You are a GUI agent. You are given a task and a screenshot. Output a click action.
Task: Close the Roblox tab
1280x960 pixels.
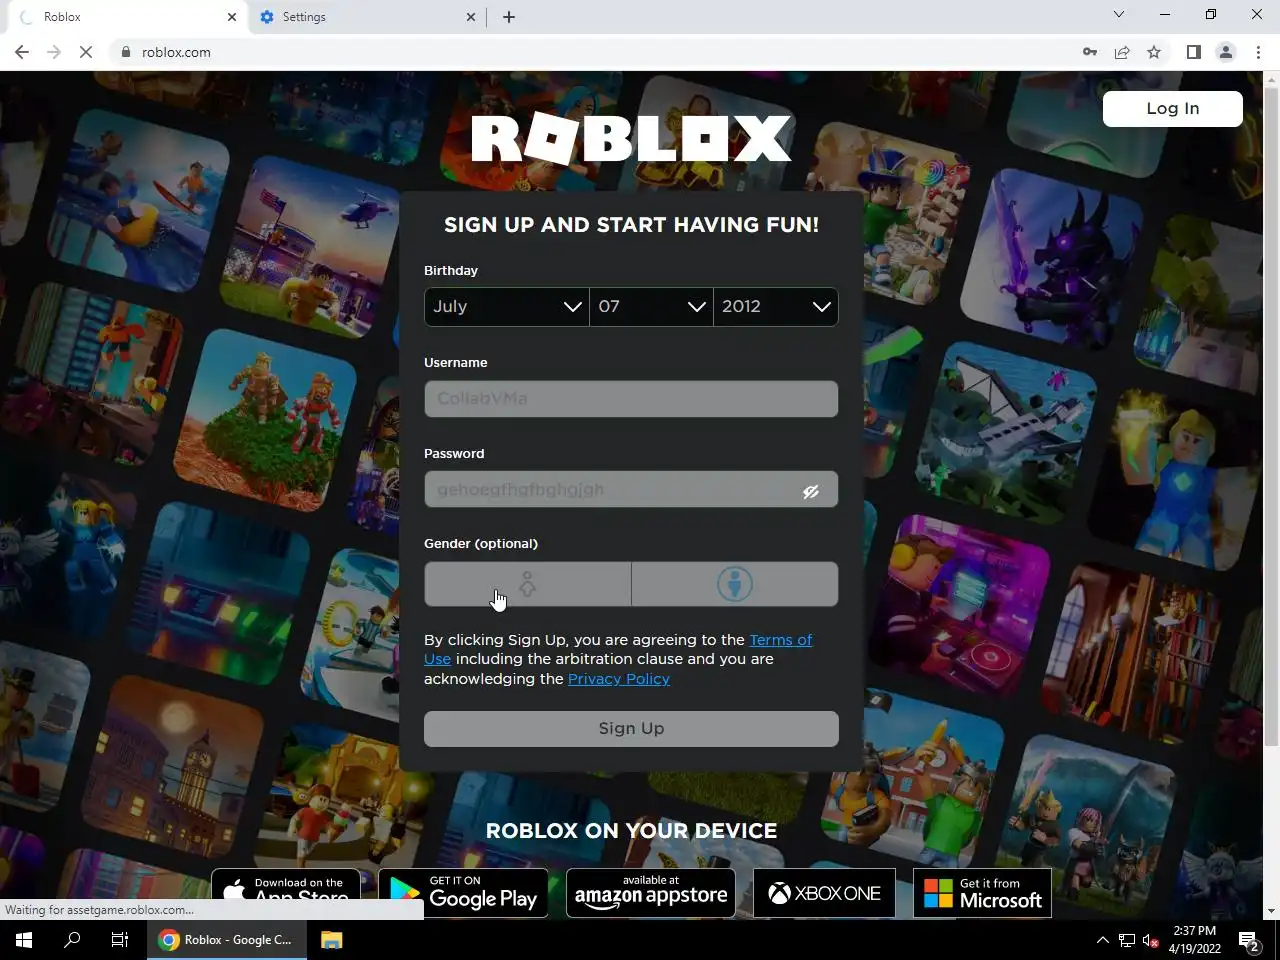point(232,17)
